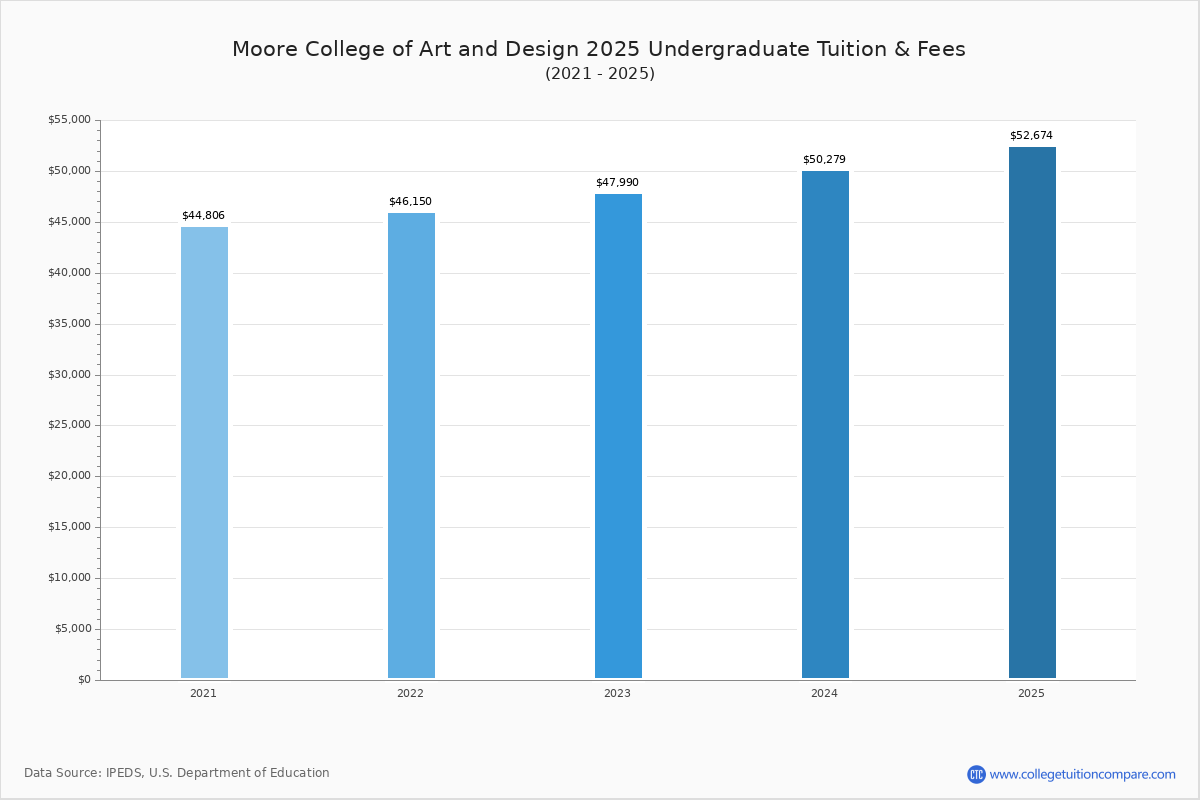Click the 2023 tuition bar
The width and height of the screenshot is (1200, 800).
618,436
